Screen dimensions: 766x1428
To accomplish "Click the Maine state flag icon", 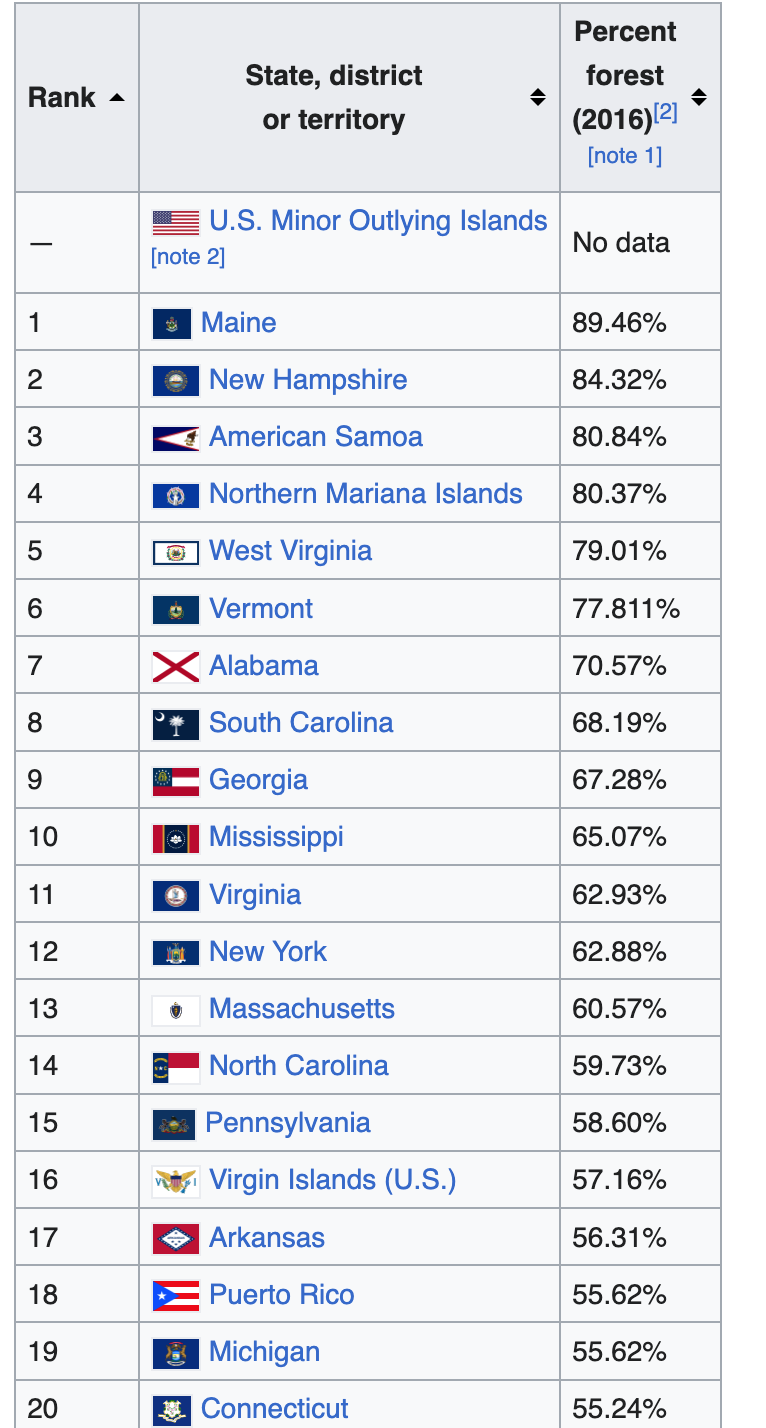I will (x=171, y=323).
